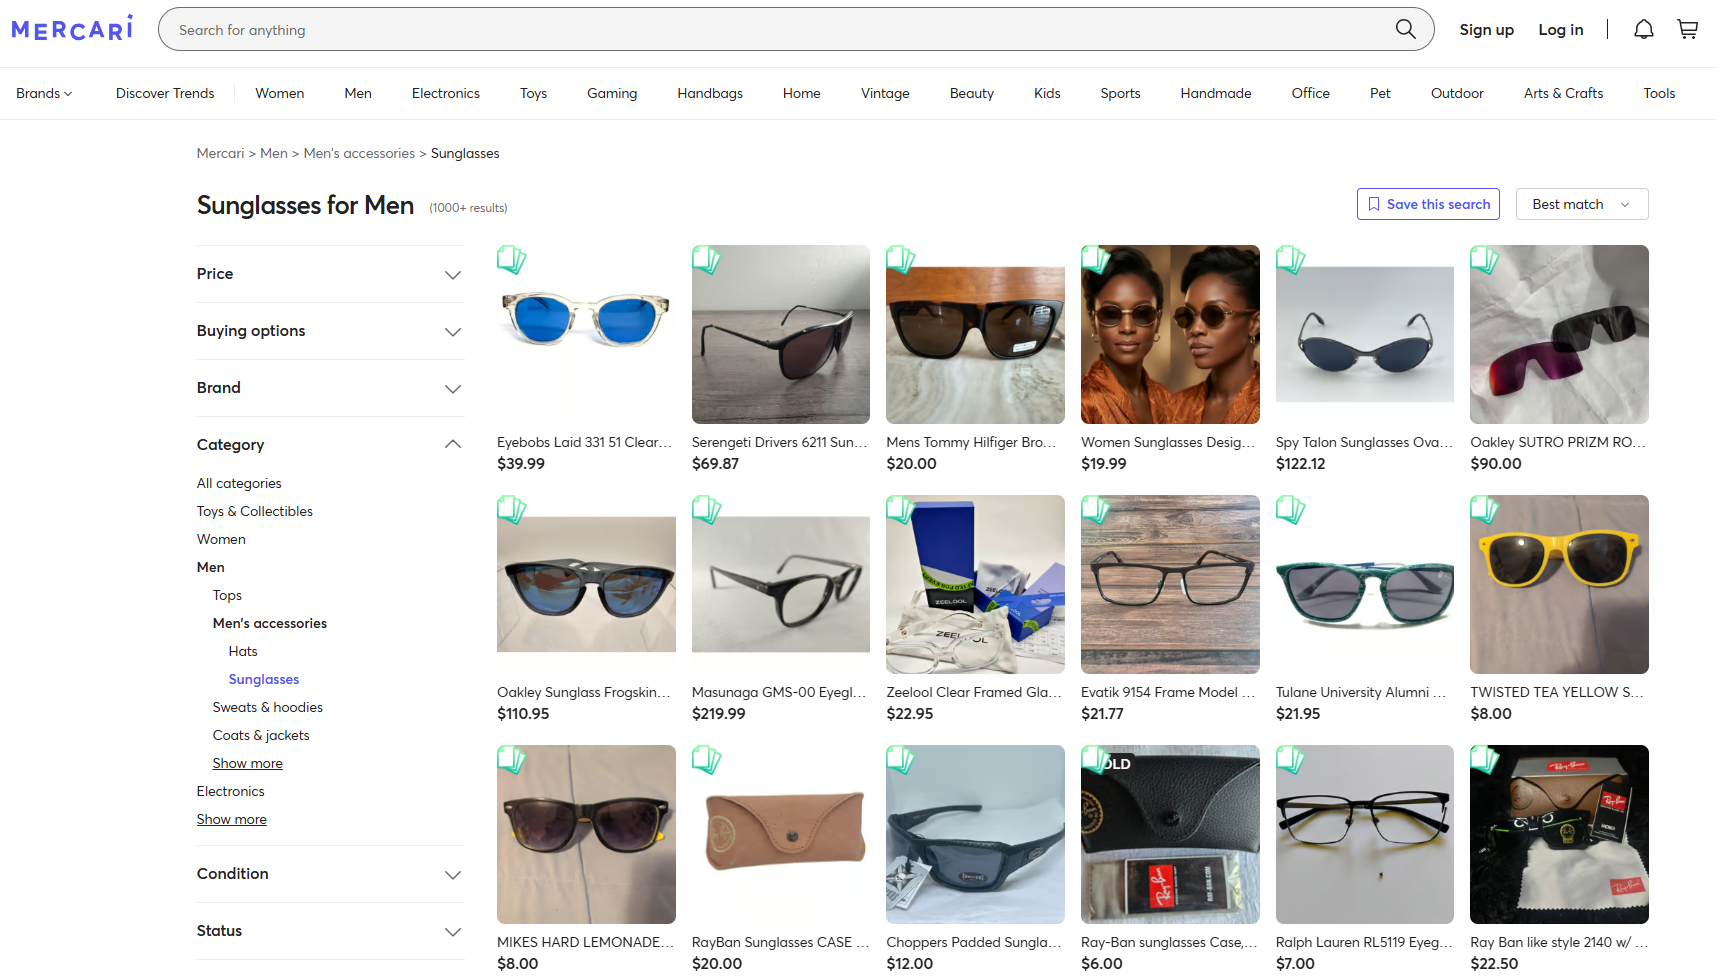Open Discover Trends in navigation

coord(165,93)
